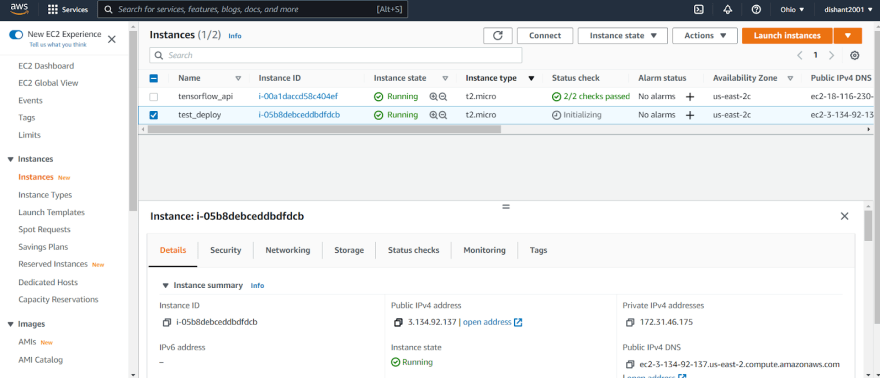Uncheck the test_deploy row checkbox

coord(154,115)
